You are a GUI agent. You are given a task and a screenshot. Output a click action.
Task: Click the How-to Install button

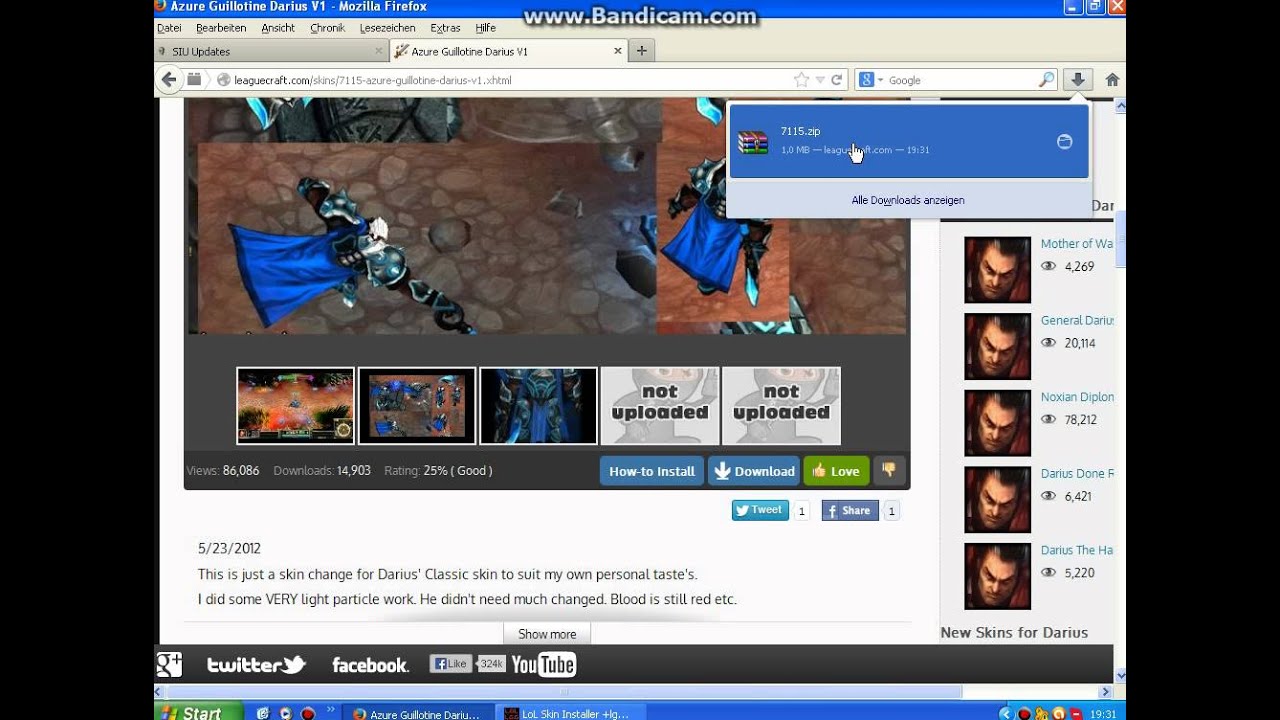652,471
